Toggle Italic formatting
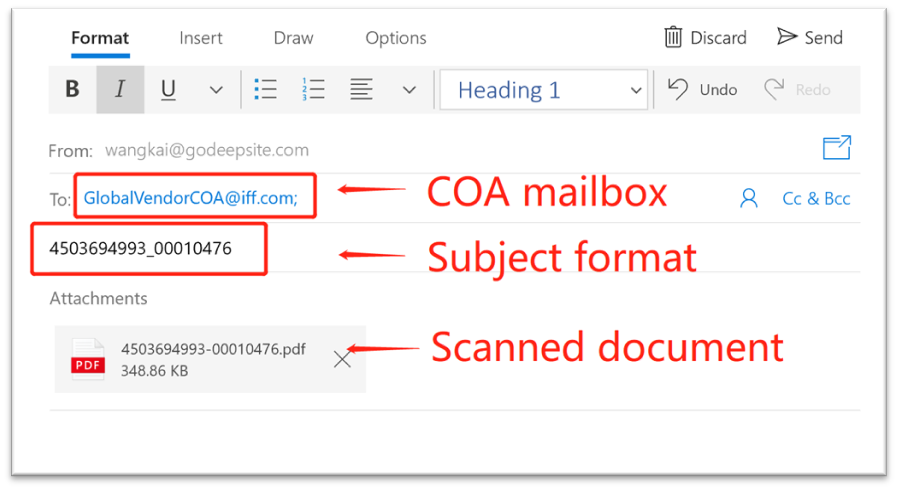 click(120, 90)
